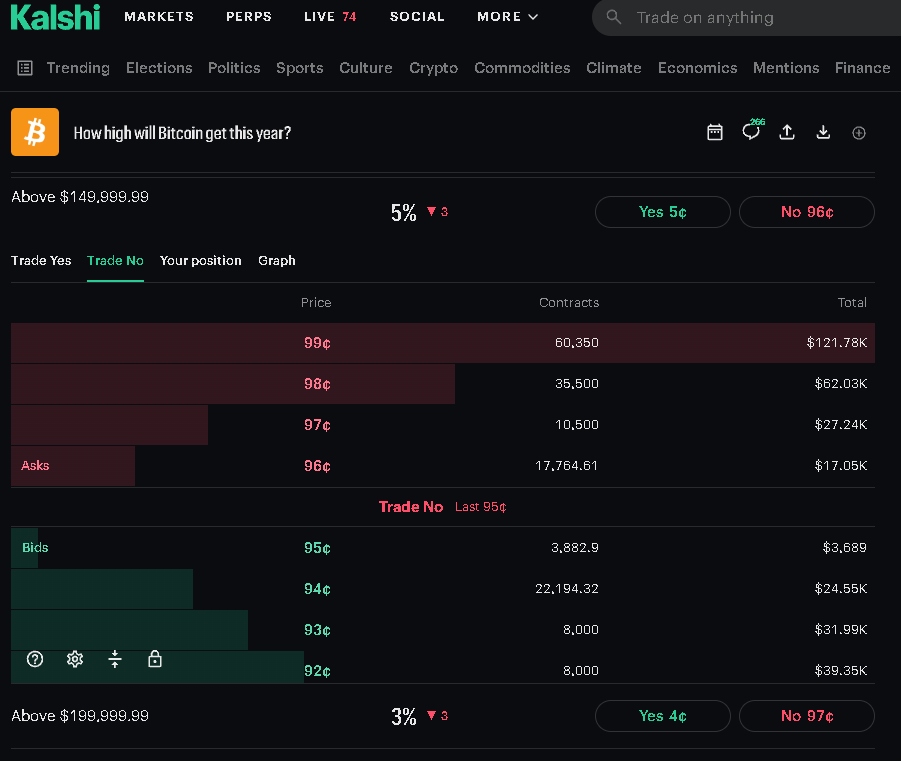Select the Sports category

[x=300, y=68]
